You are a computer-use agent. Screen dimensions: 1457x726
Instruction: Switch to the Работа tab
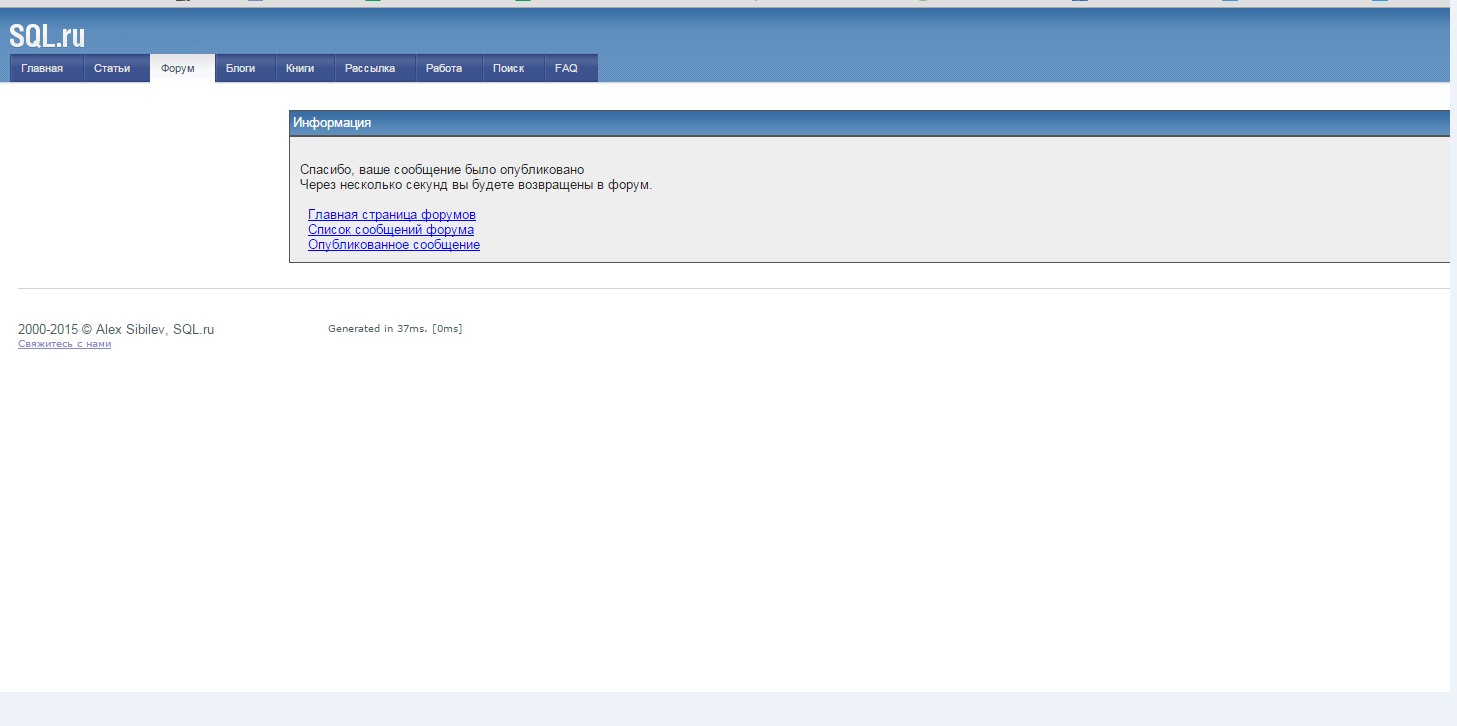pos(444,68)
